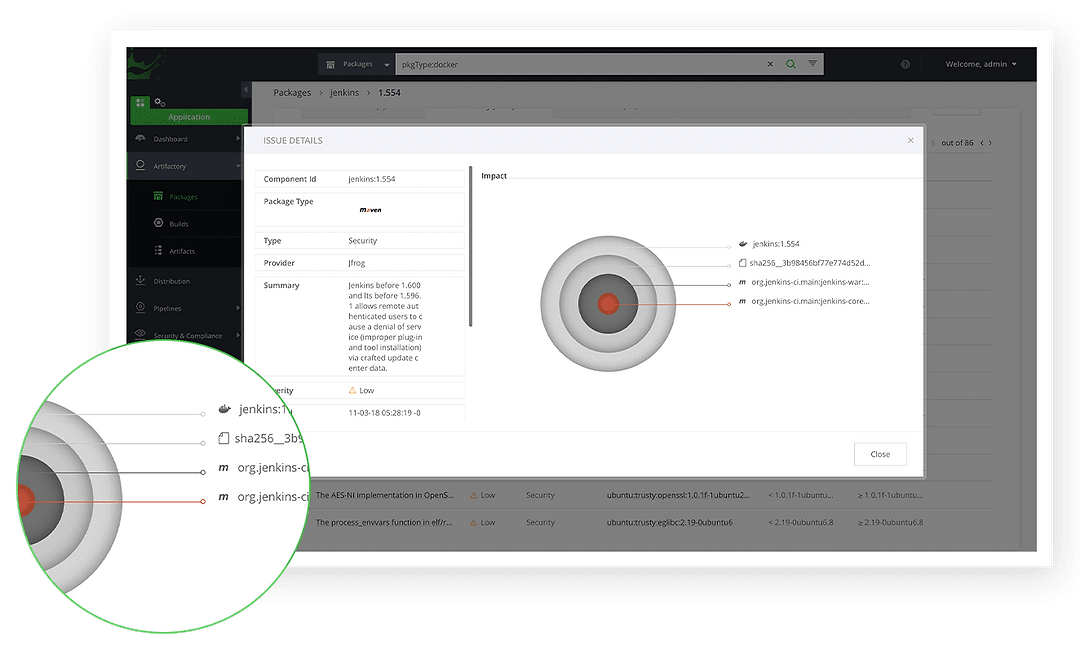Open the search filter funnel icon
Viewport: 1080px width, 662px height.
813,64
